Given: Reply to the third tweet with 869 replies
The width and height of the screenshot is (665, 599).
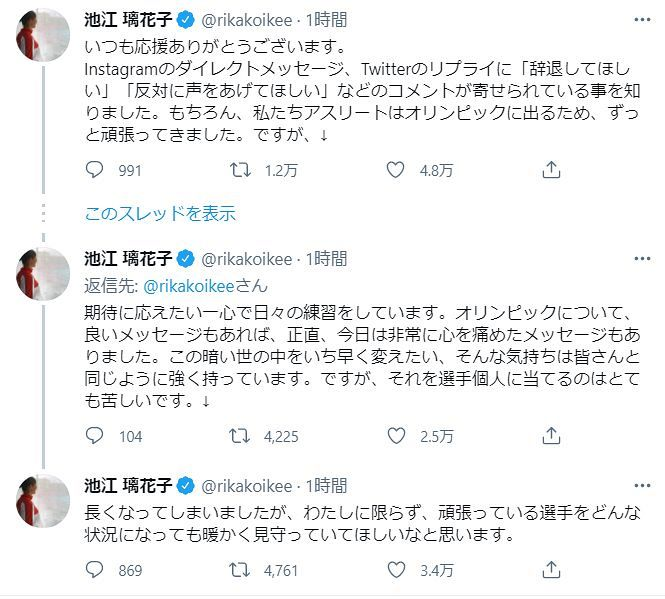Looking at the screenshot, I should 95,572.
